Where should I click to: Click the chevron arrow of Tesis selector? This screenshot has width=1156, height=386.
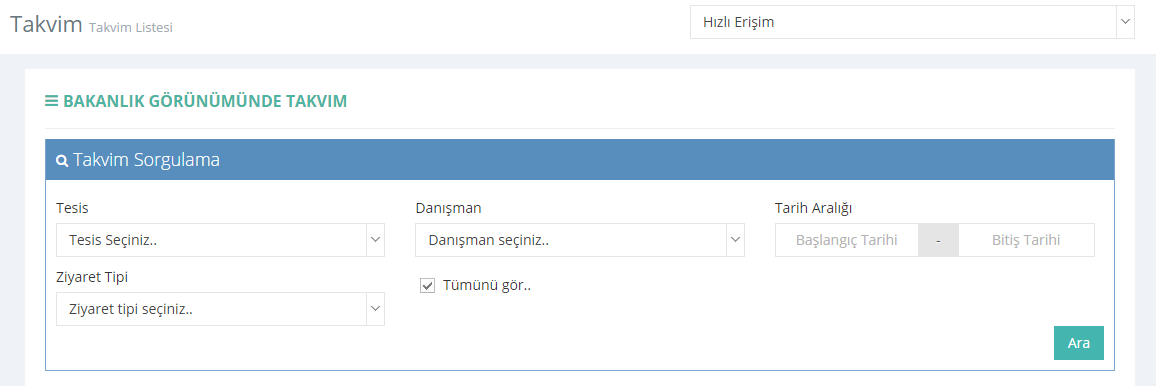pyautogui.click(x=375, y=240)
